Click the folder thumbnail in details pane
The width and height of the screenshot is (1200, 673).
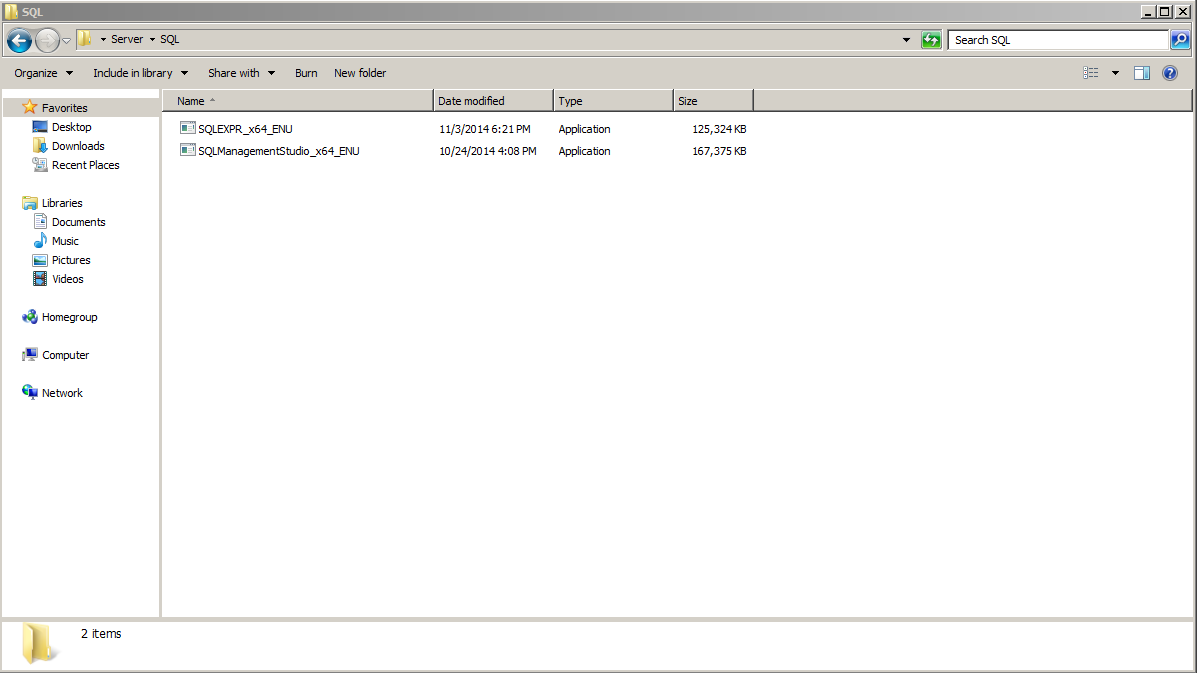point(40,644)
